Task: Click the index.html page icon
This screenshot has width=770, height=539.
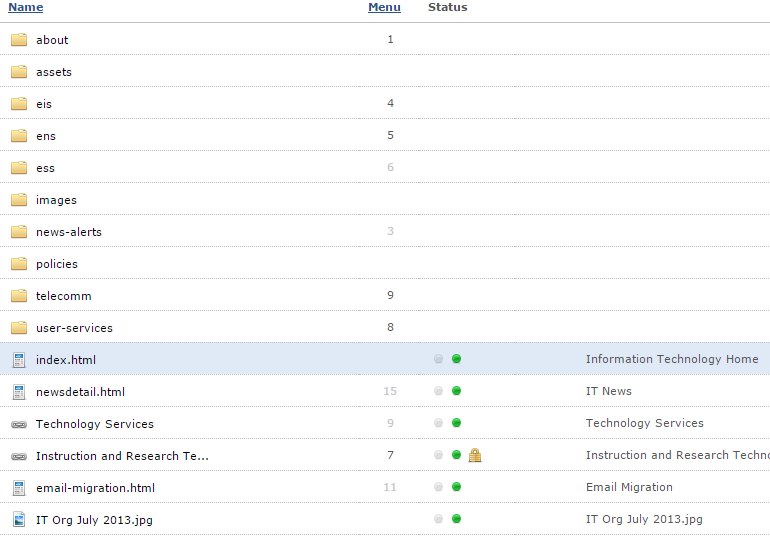Action: click(19, 360)
